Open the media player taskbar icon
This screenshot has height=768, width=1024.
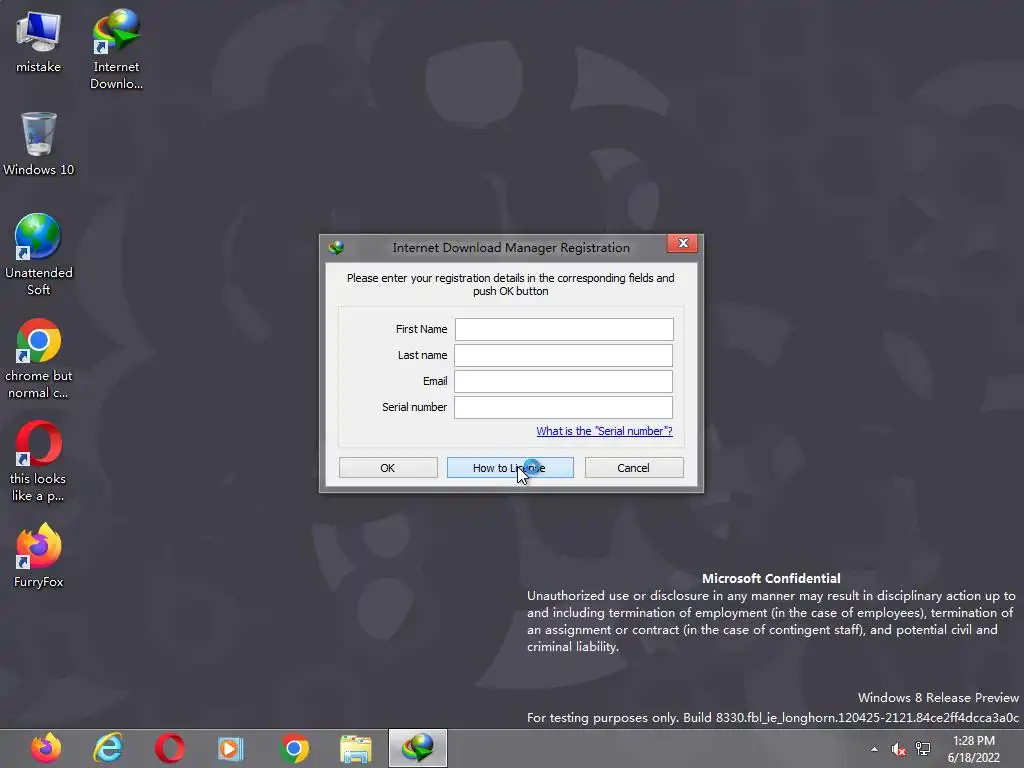[231, 748]
